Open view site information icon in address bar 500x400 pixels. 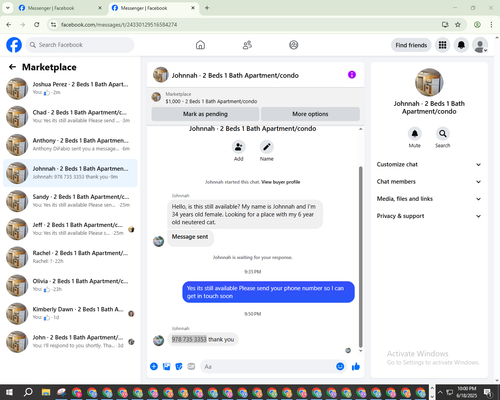[54, 25]
